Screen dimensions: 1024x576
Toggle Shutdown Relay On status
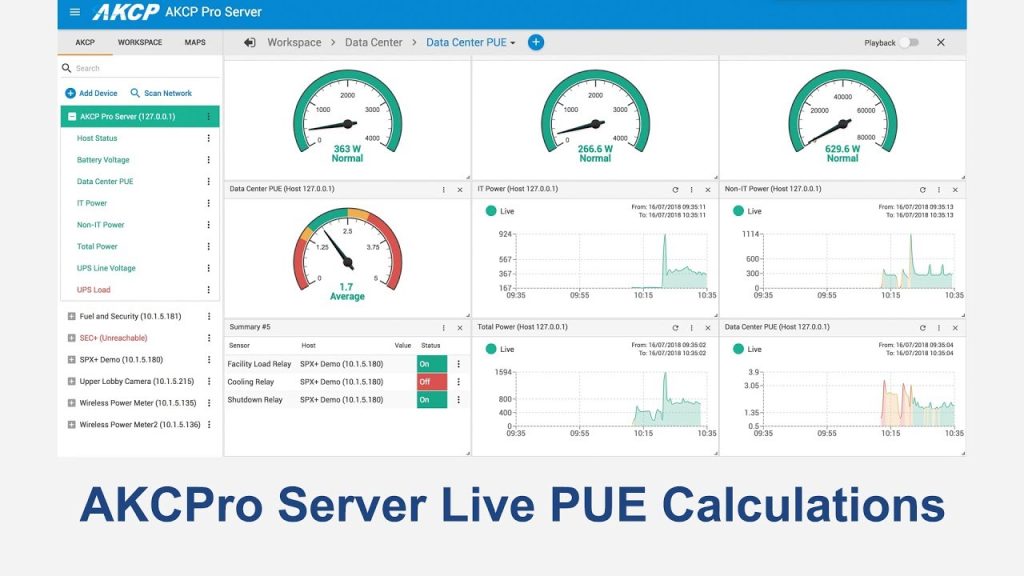(x=432, y=399)
